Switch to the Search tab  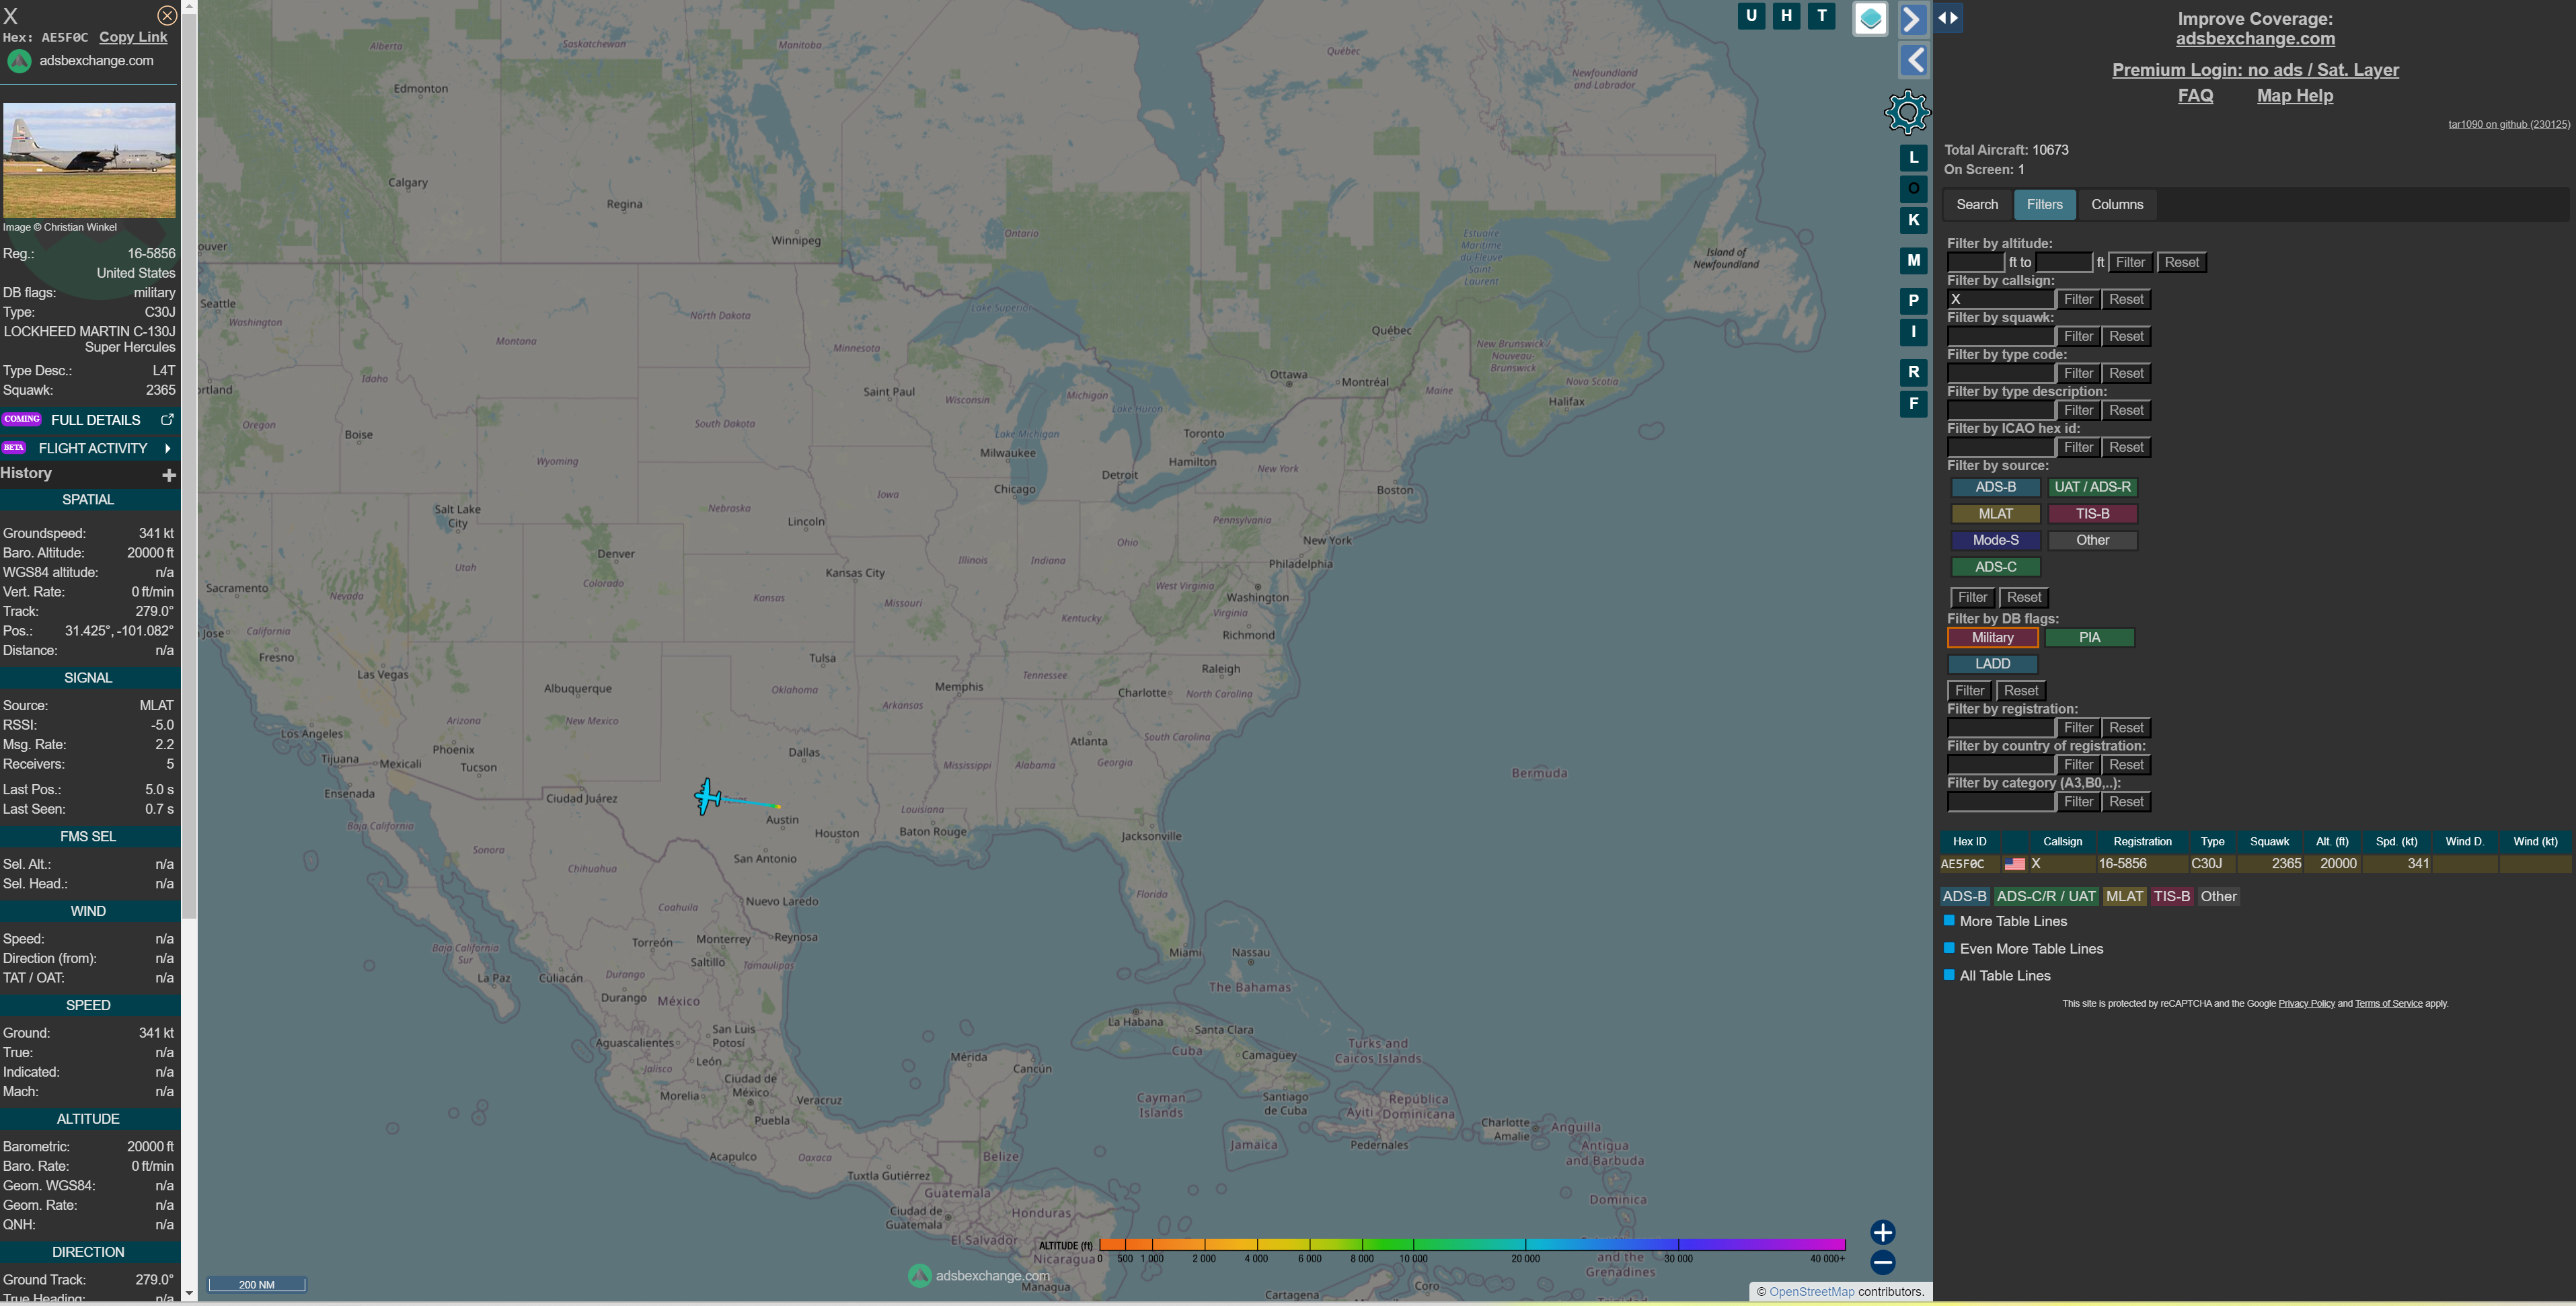point(1976,204)
